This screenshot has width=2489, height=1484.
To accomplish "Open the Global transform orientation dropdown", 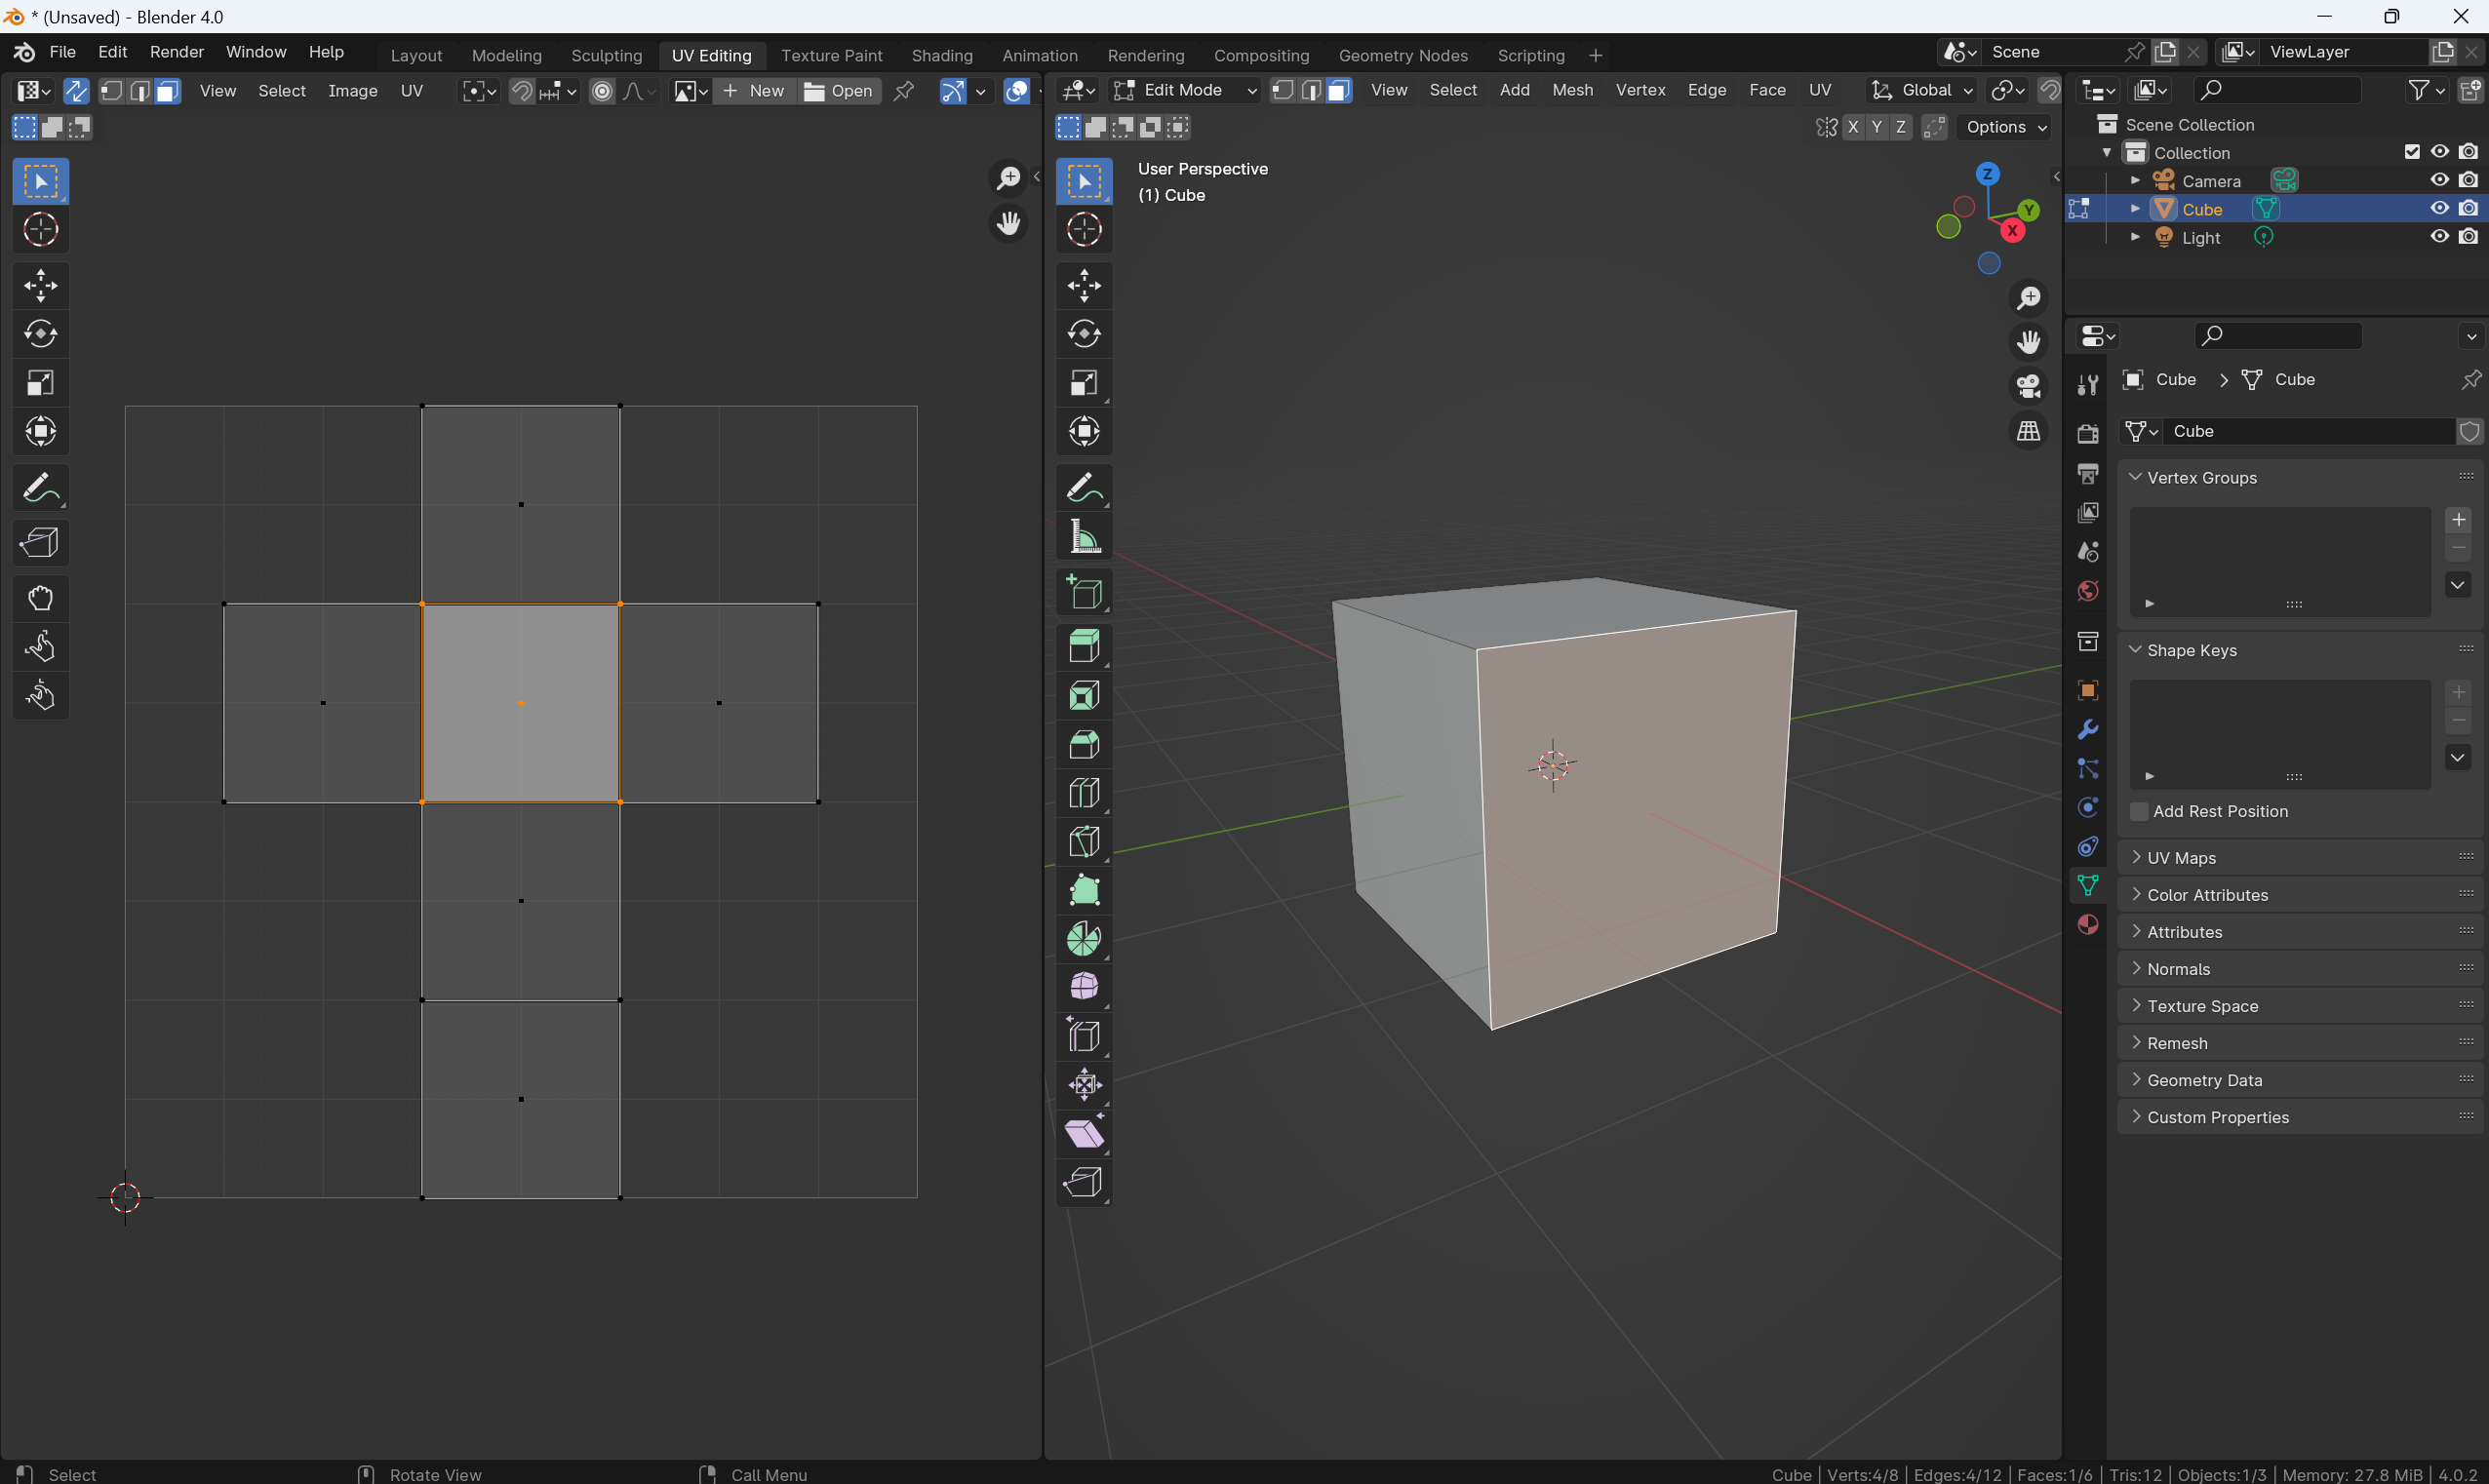I will coord(1924,90).
